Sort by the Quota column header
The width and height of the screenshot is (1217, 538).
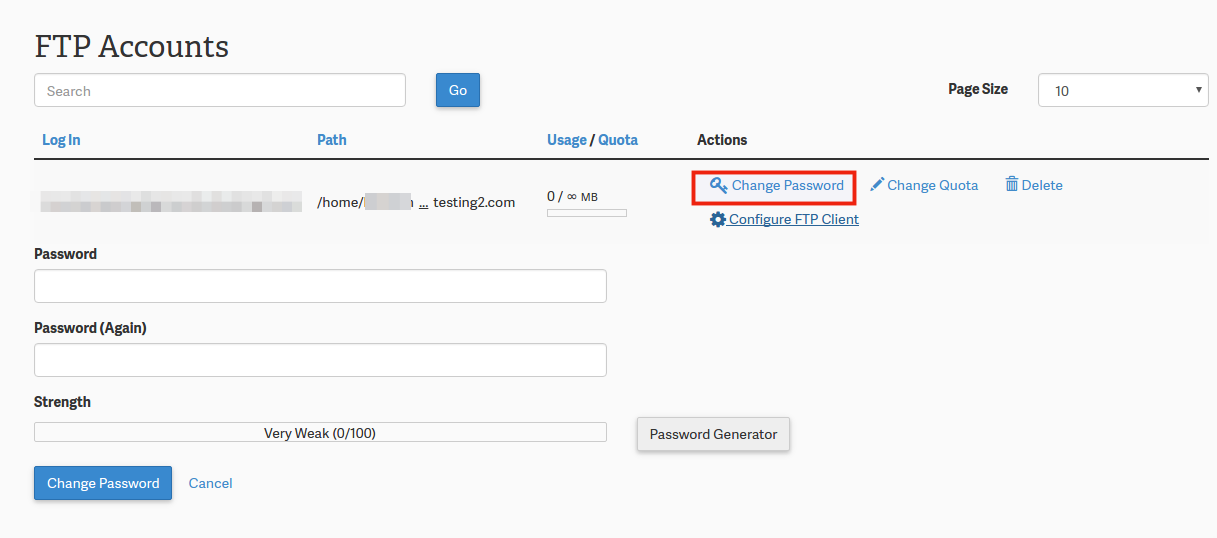coord(618,140)
